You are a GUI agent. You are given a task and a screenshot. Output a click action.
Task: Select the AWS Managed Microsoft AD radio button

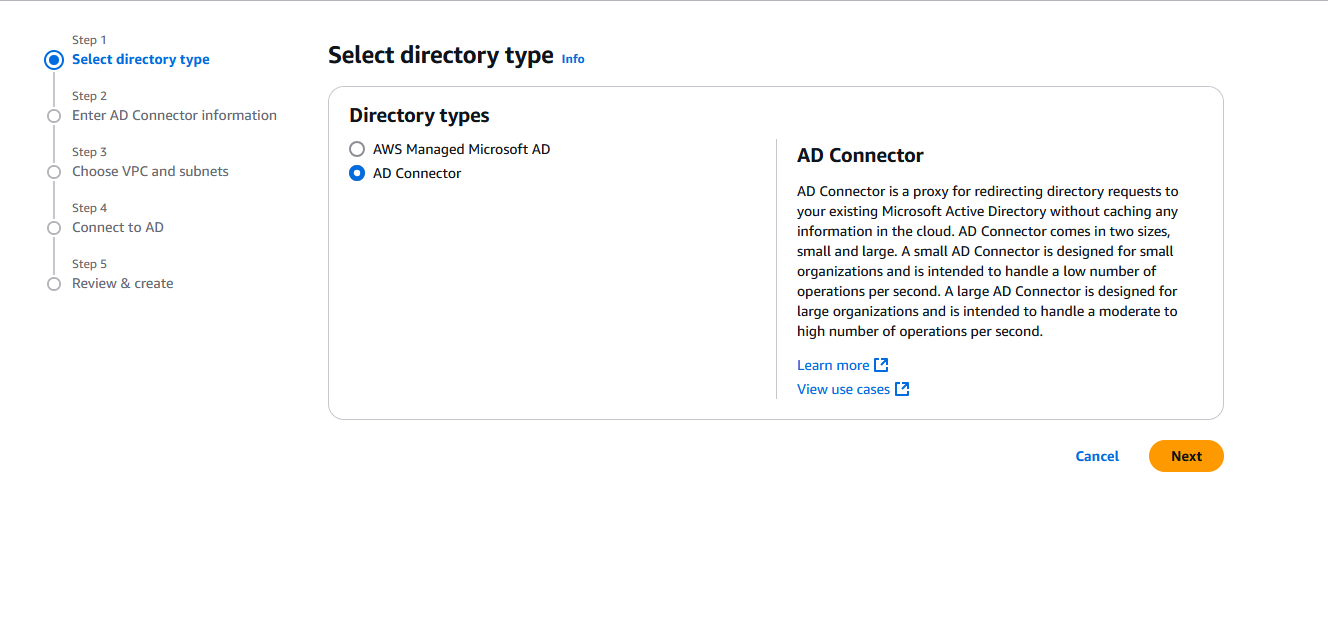(357, 149)
